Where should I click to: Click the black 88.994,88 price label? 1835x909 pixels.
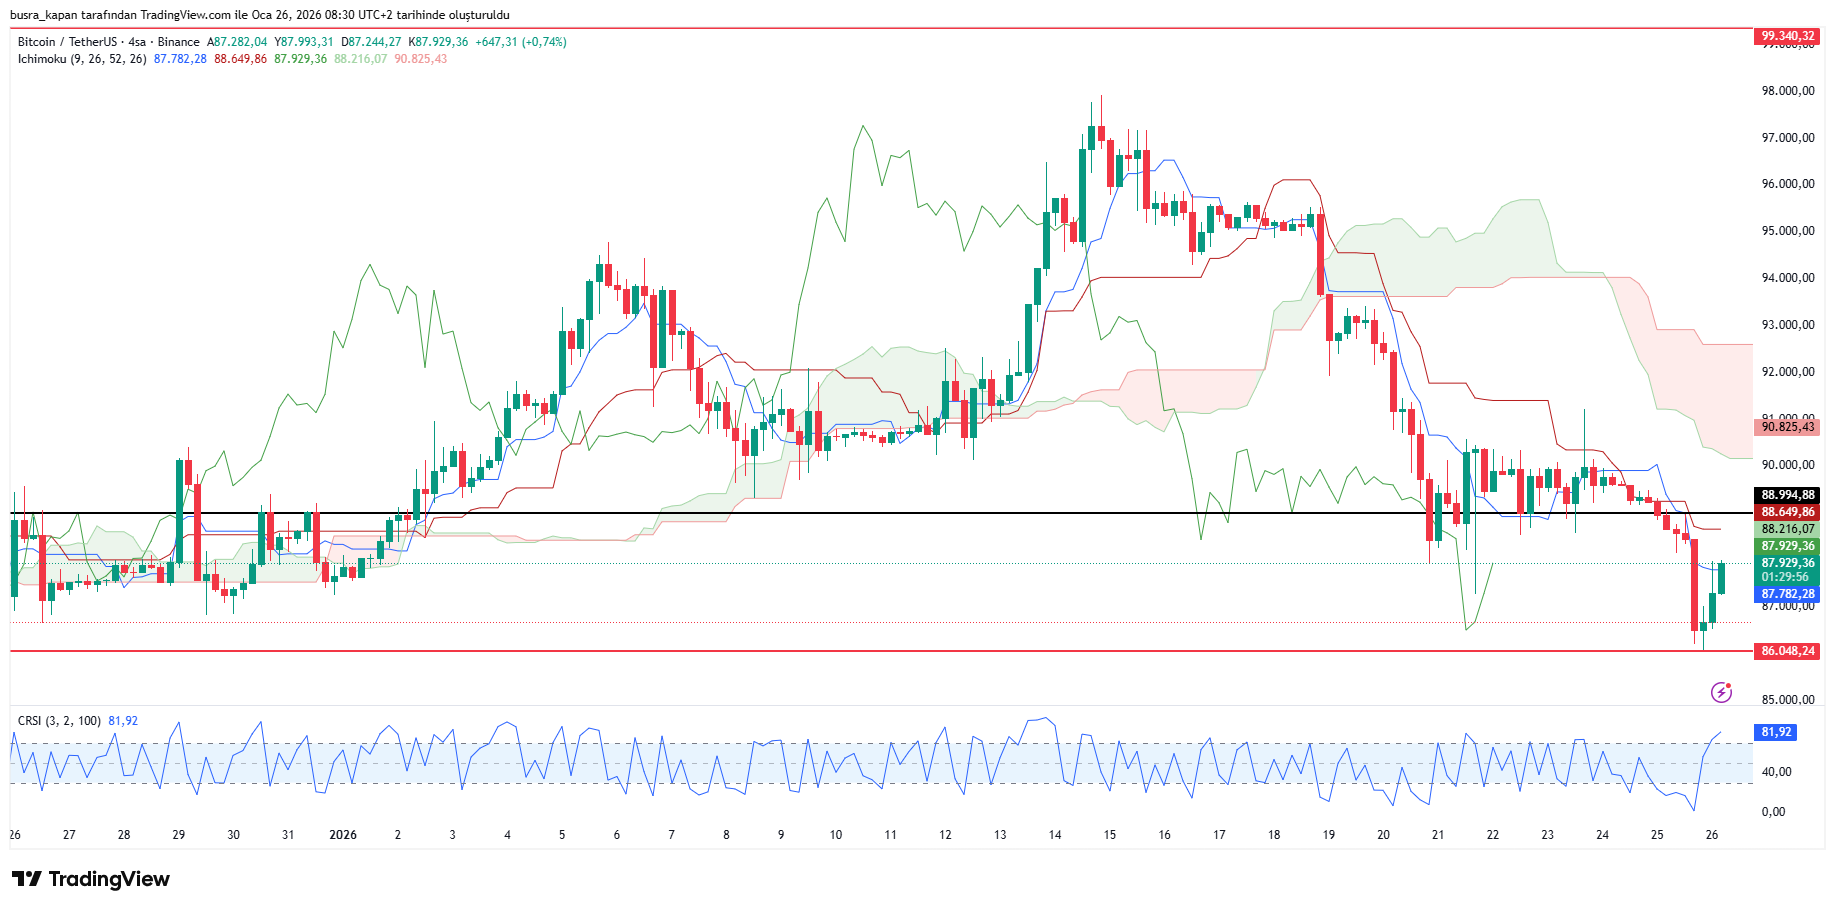[x=1787, y=495]
